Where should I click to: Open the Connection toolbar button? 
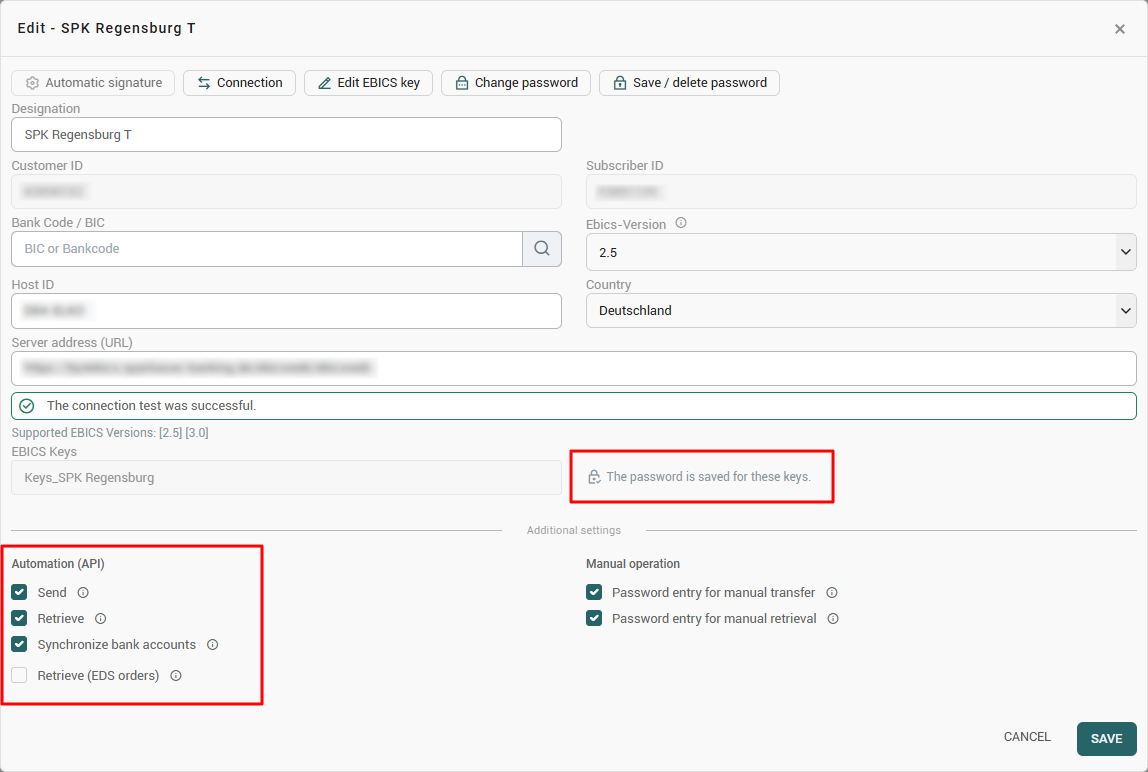(239, 83)
